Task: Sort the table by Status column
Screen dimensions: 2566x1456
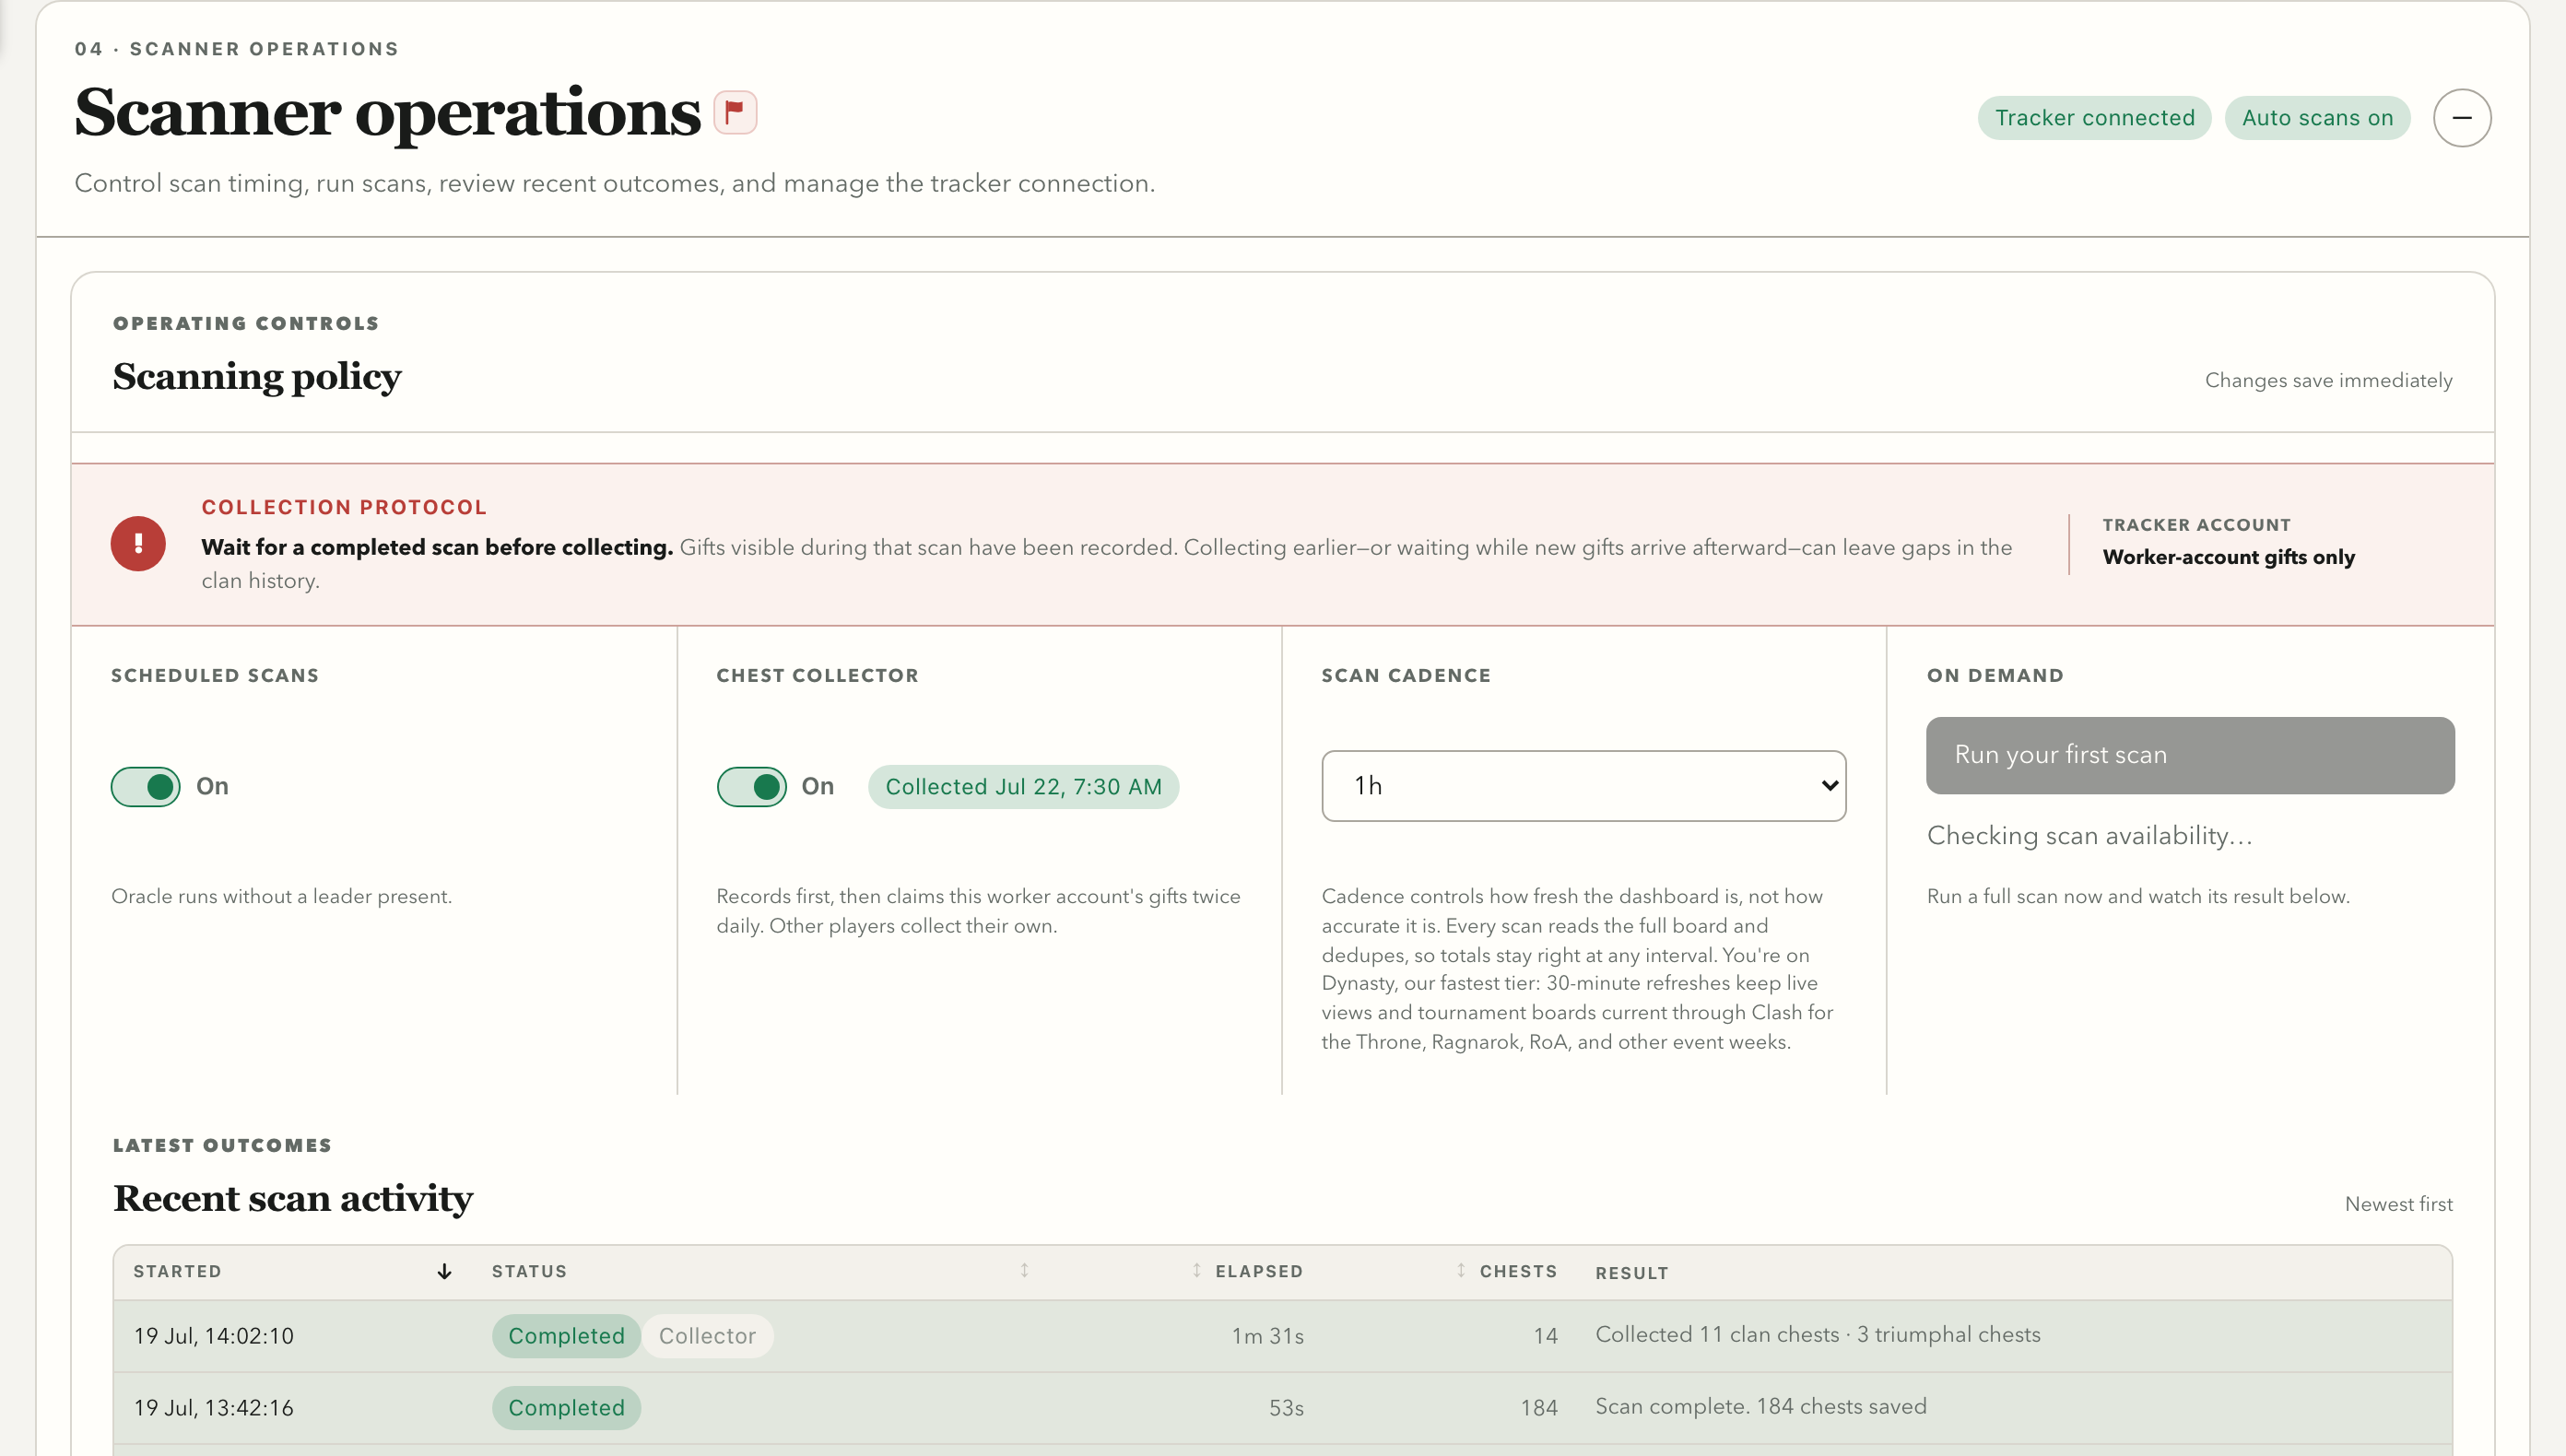Action: click(1024, 1270)
